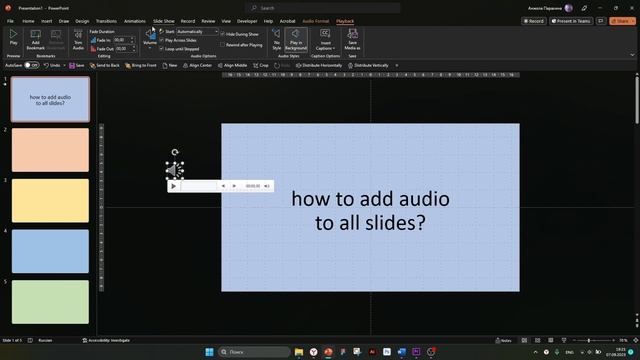Viewport: 640px width, 360px height.
Task: Skip backward in the audio player bar
Action: pos(223,186)
